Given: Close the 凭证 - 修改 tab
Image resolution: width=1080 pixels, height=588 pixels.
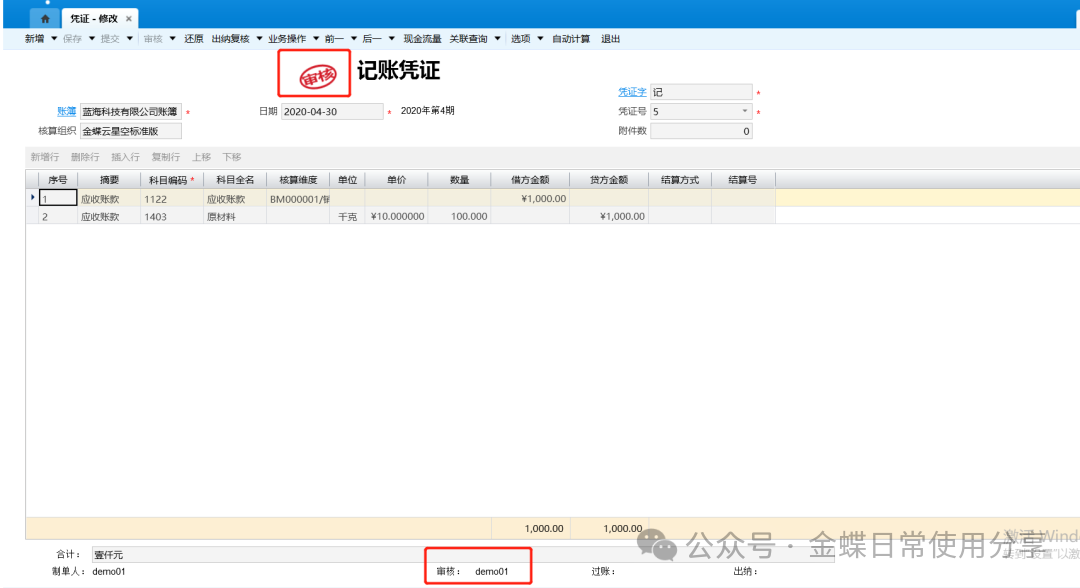Looking at the screenshot, I should 128,19.
